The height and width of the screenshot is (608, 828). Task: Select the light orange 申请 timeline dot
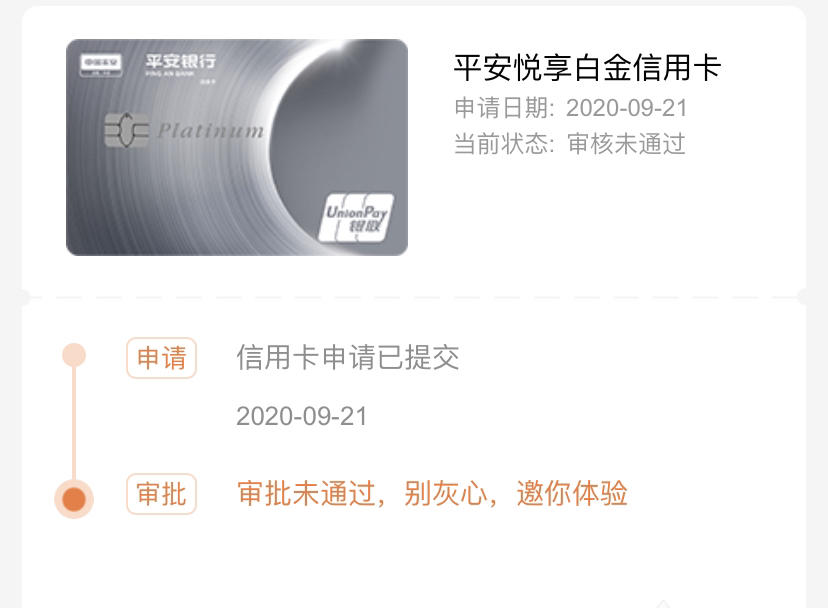tap(74, 354)
